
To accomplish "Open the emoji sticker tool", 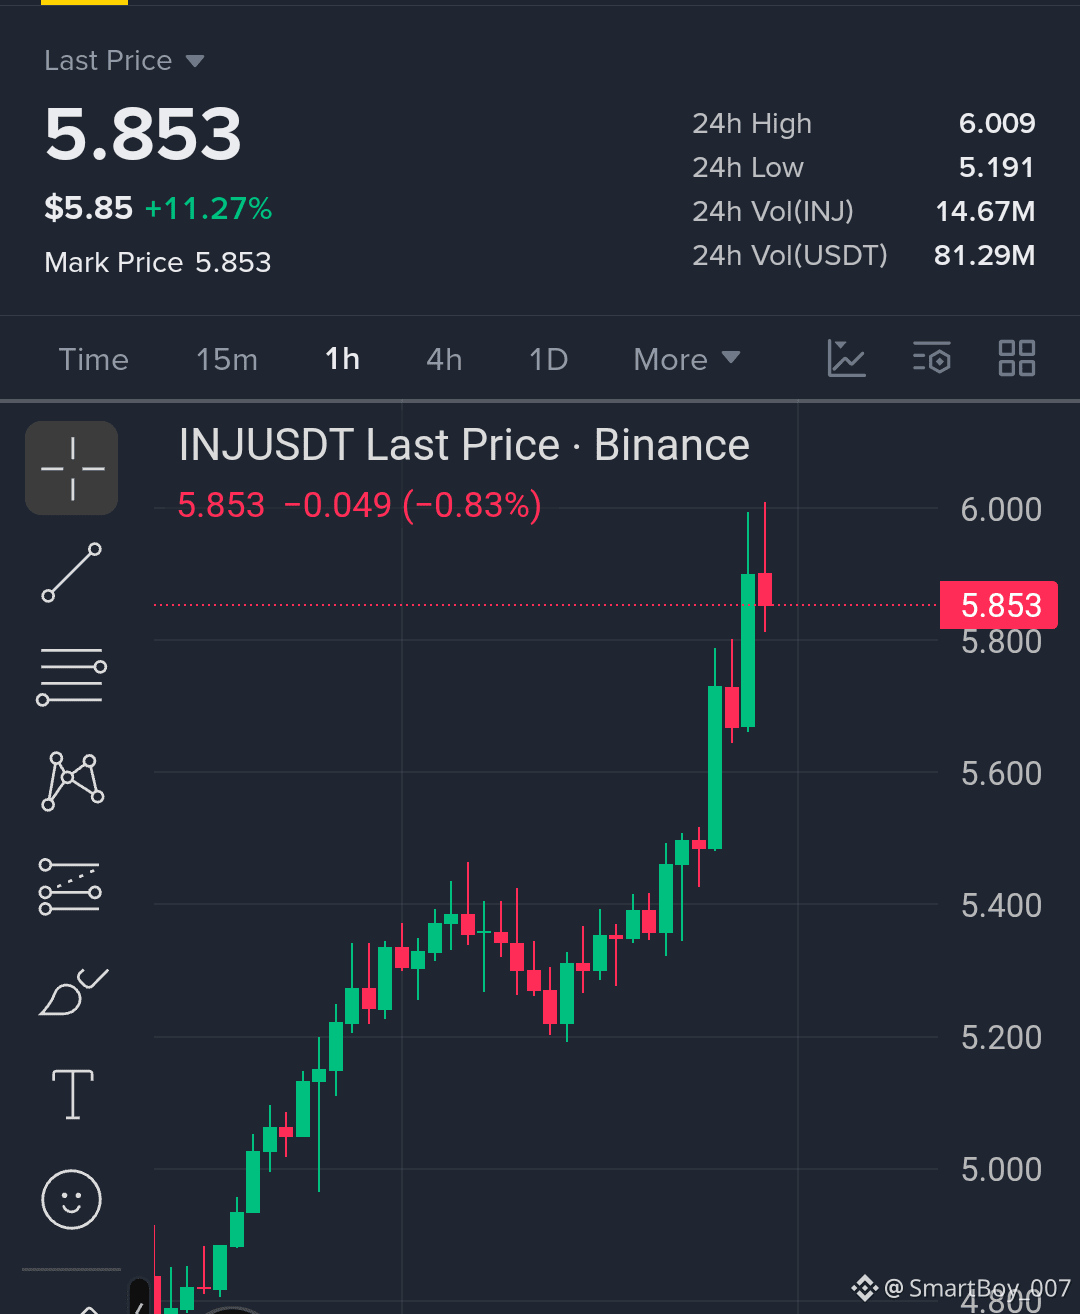I will click(x=71, y=1199).
